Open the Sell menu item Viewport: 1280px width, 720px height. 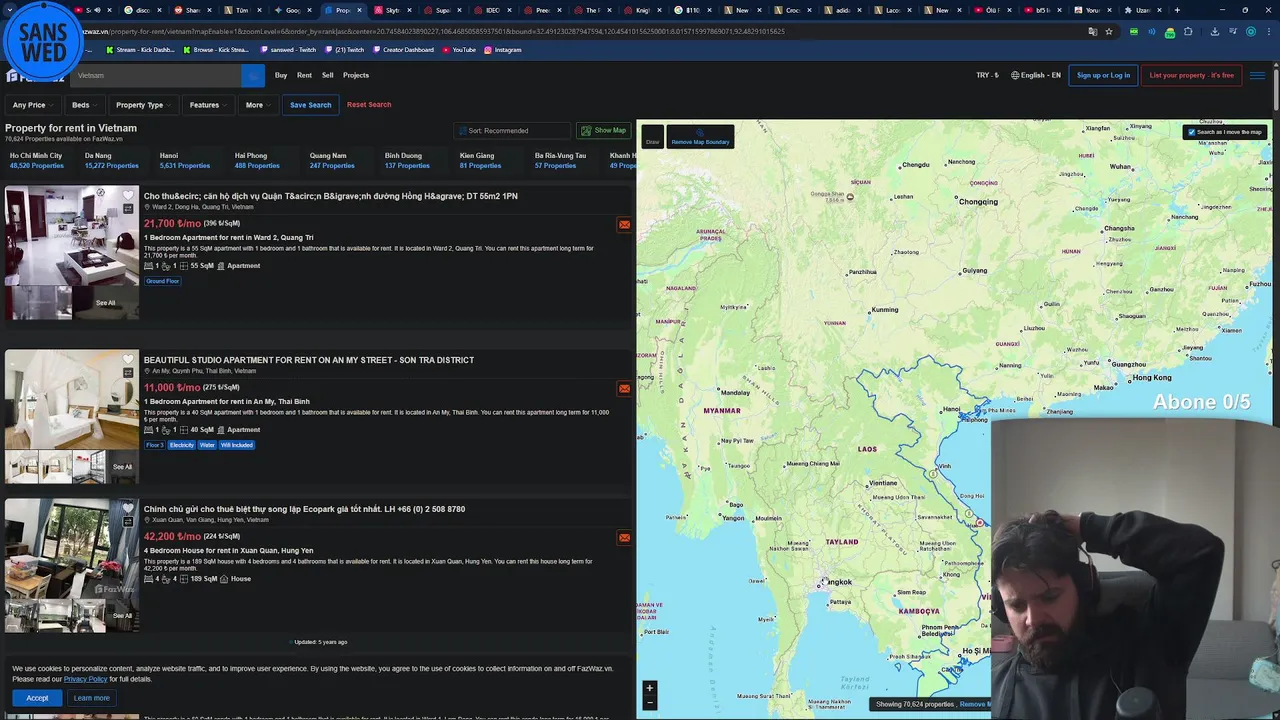pos(327,75)
